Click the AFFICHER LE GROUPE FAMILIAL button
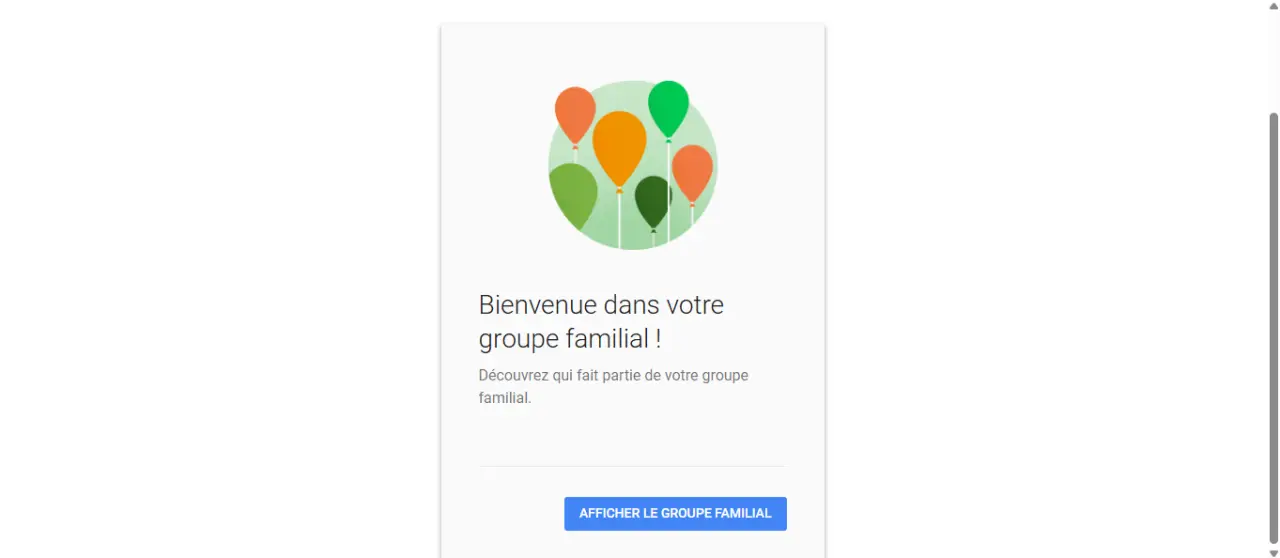 675,513
